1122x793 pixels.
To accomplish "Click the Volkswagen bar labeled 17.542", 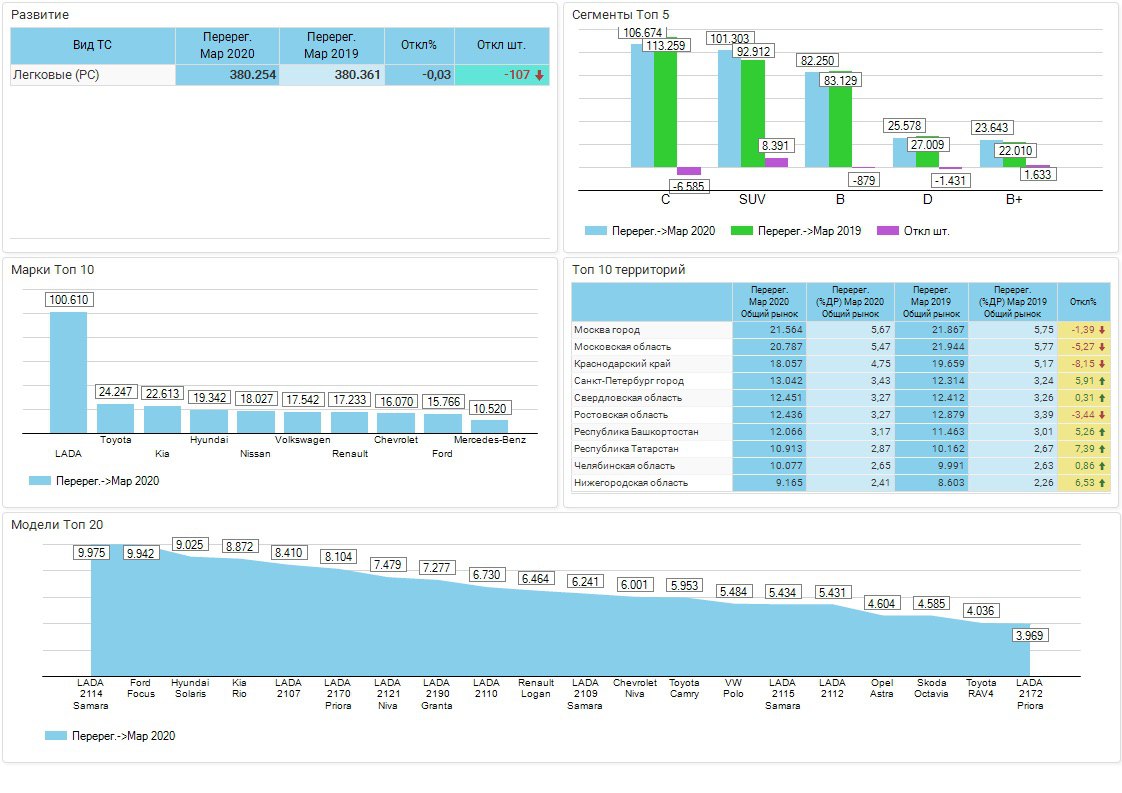I will point(302,422).
